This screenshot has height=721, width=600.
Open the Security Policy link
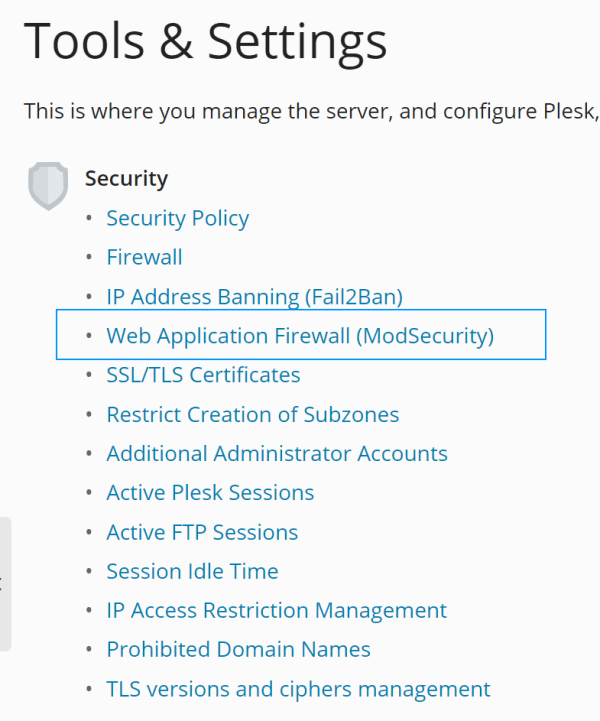[177, 218]
